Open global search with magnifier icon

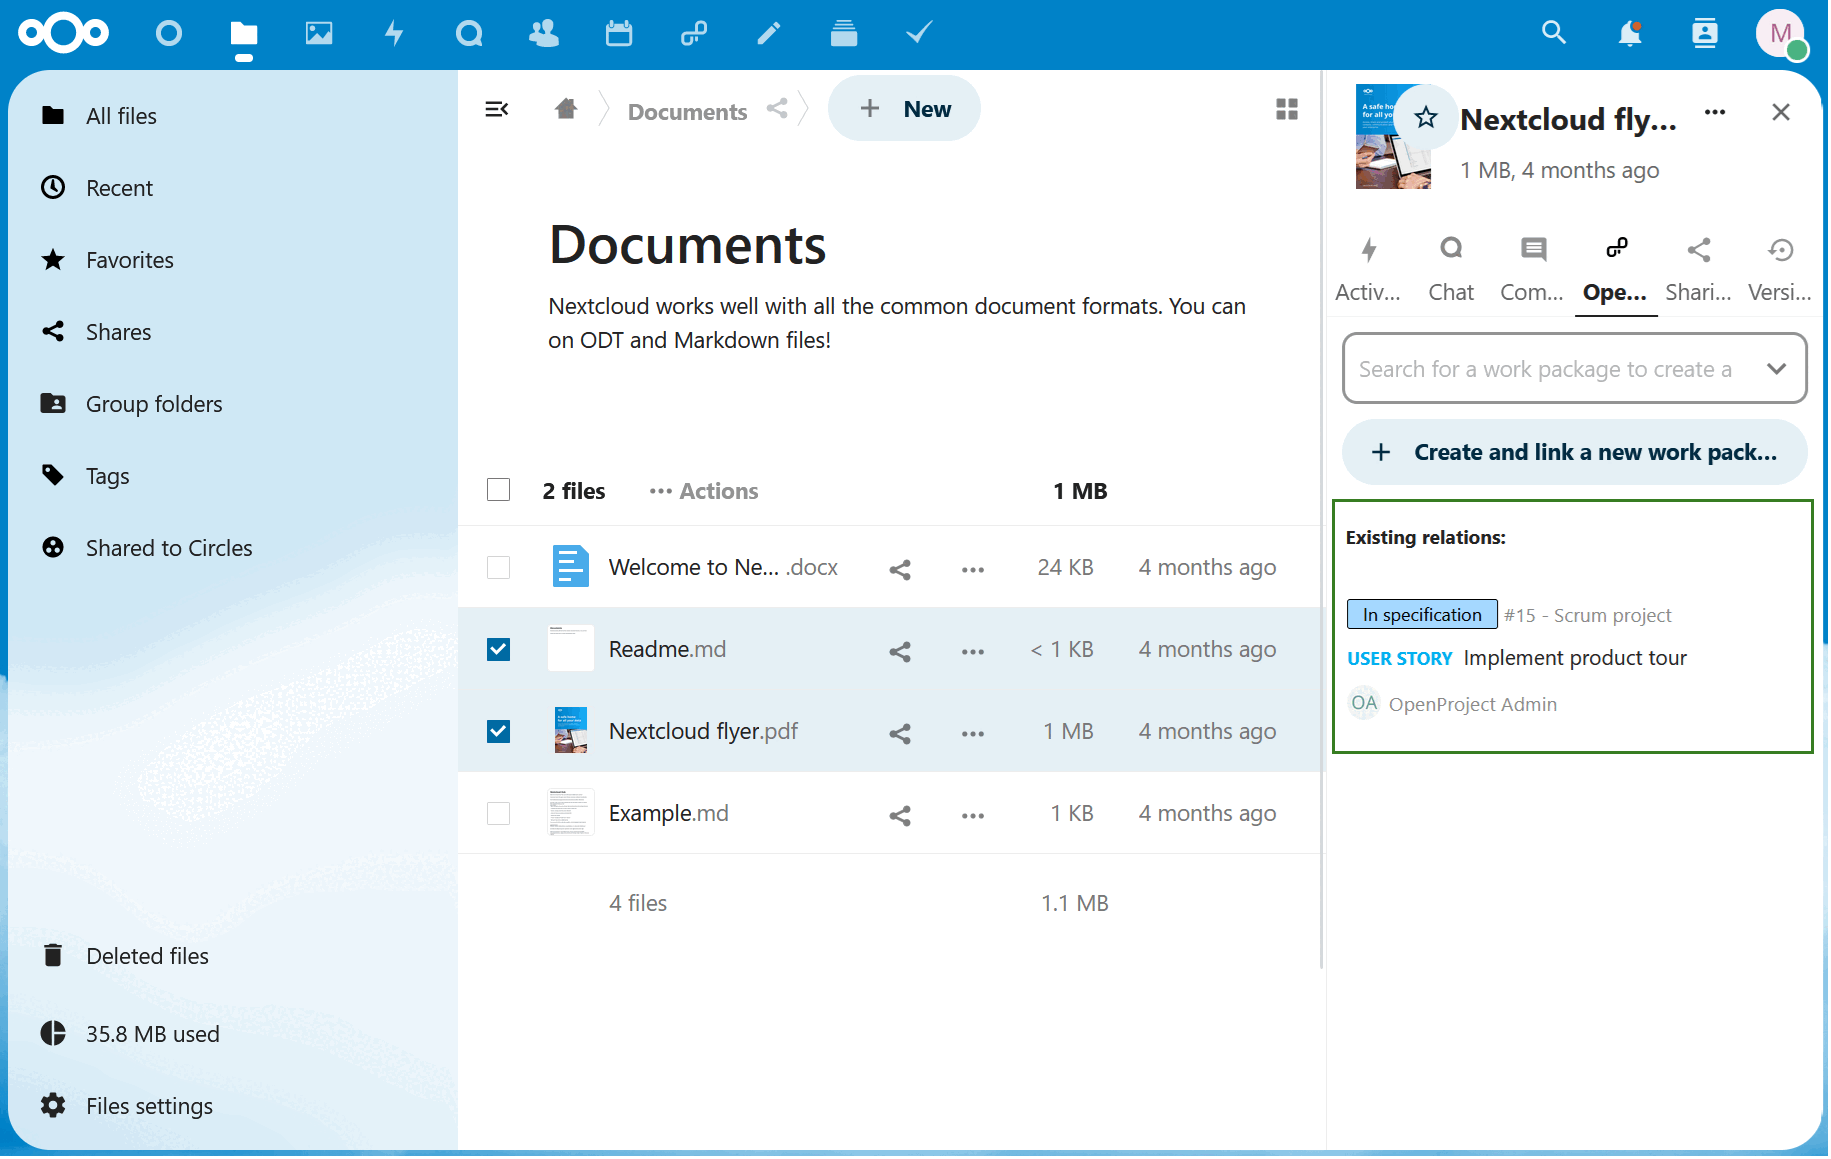click(1553, 33)
